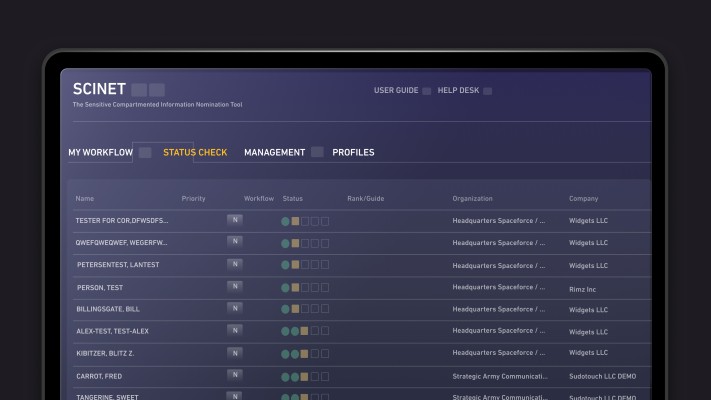Image resolution: width=711 pixels, height=400 pixels.
Task: Click status indicator for PERSON, TEST
Action: [x=305, y=288]
